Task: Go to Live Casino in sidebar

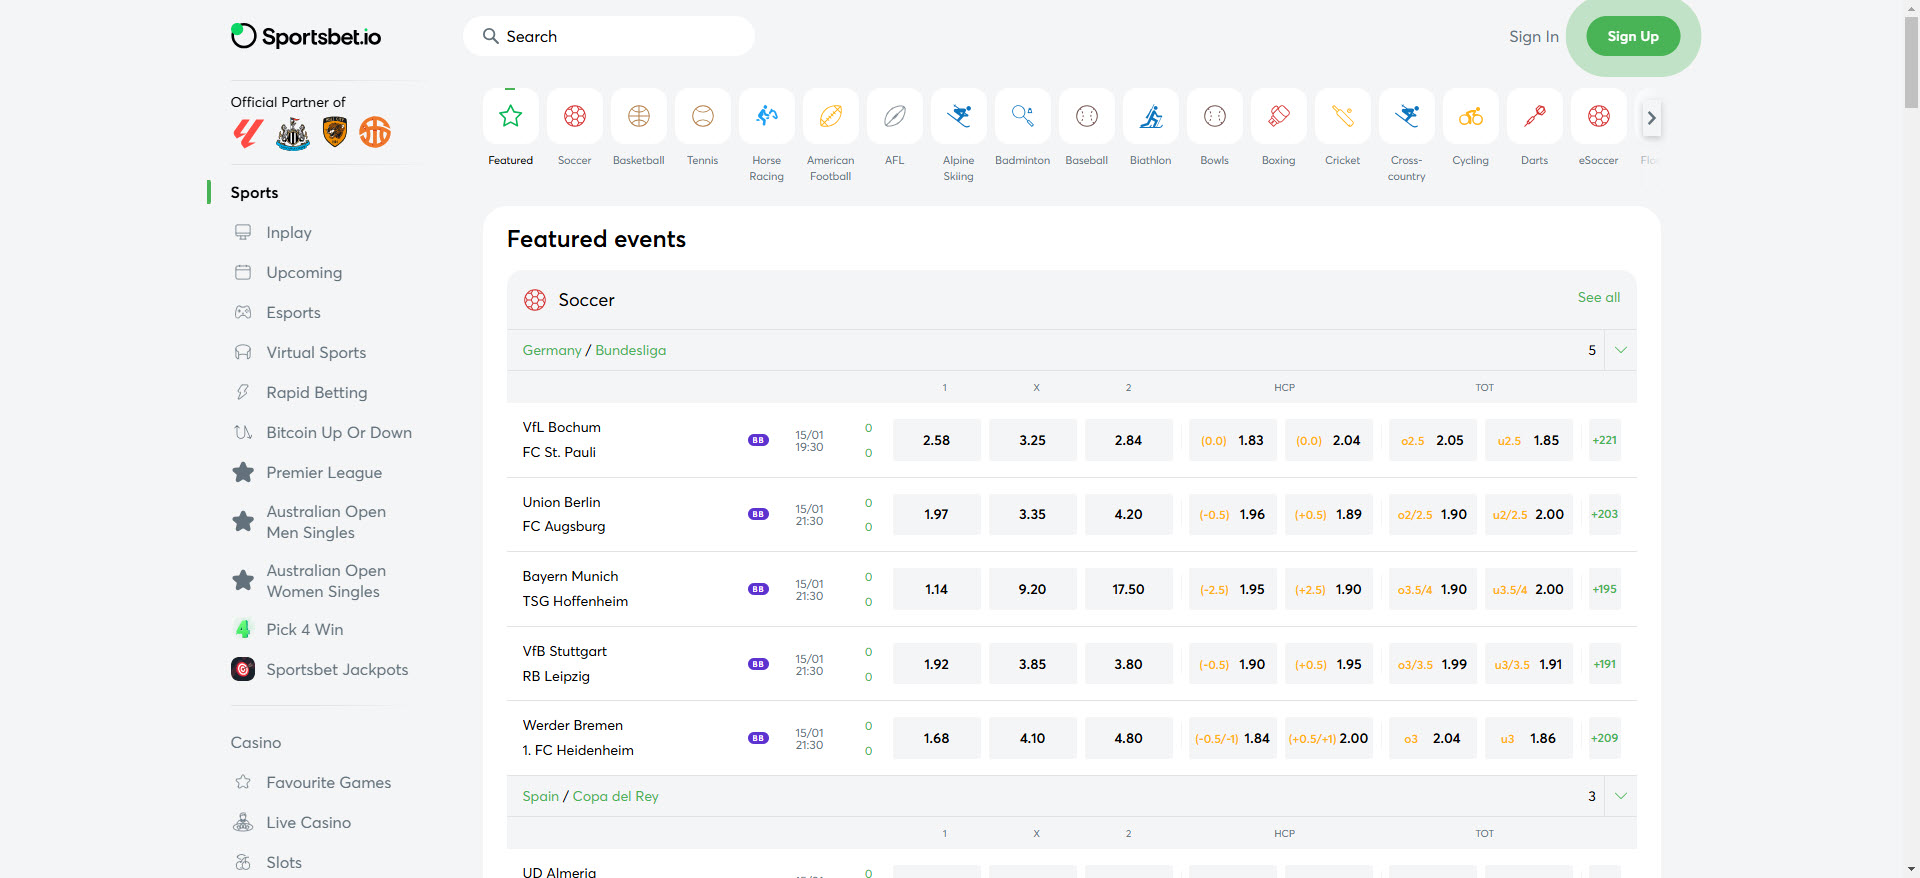Action: click(308, 822)
